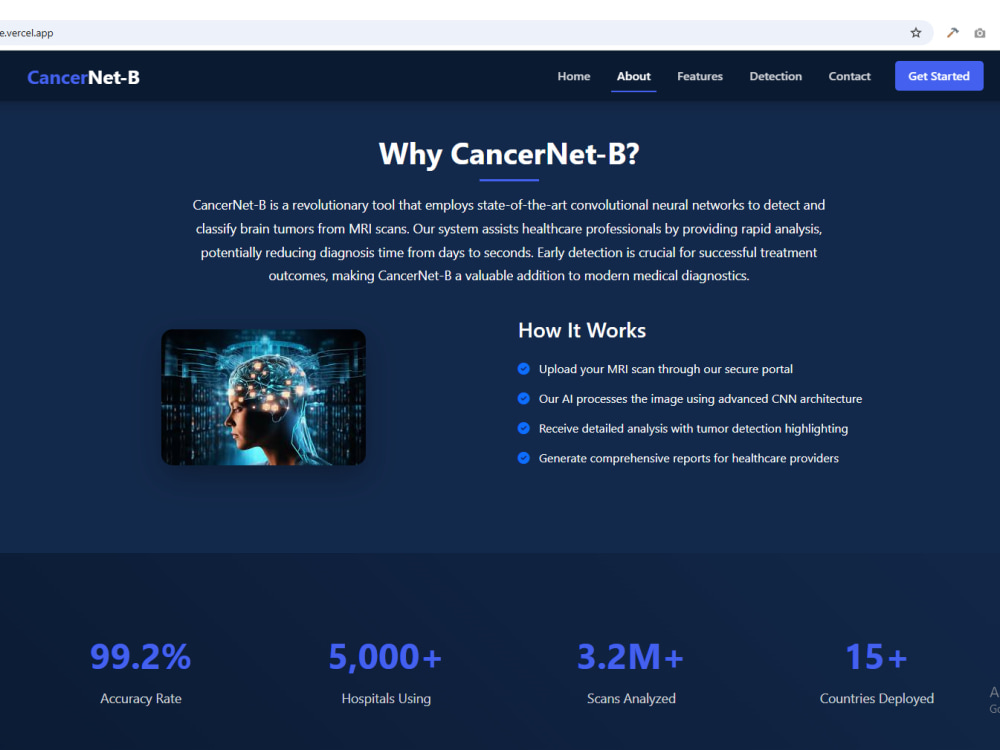Click the Countries Deployed label

(876, 698)
